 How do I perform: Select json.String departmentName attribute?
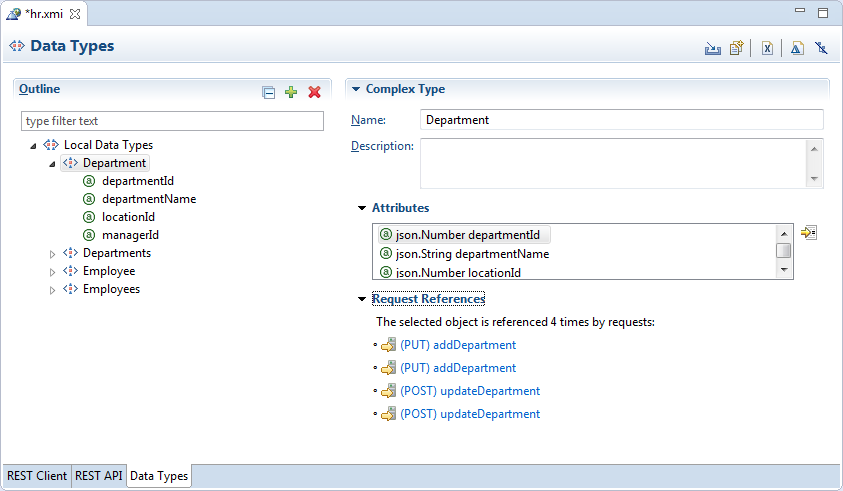[x=473, y=254]
